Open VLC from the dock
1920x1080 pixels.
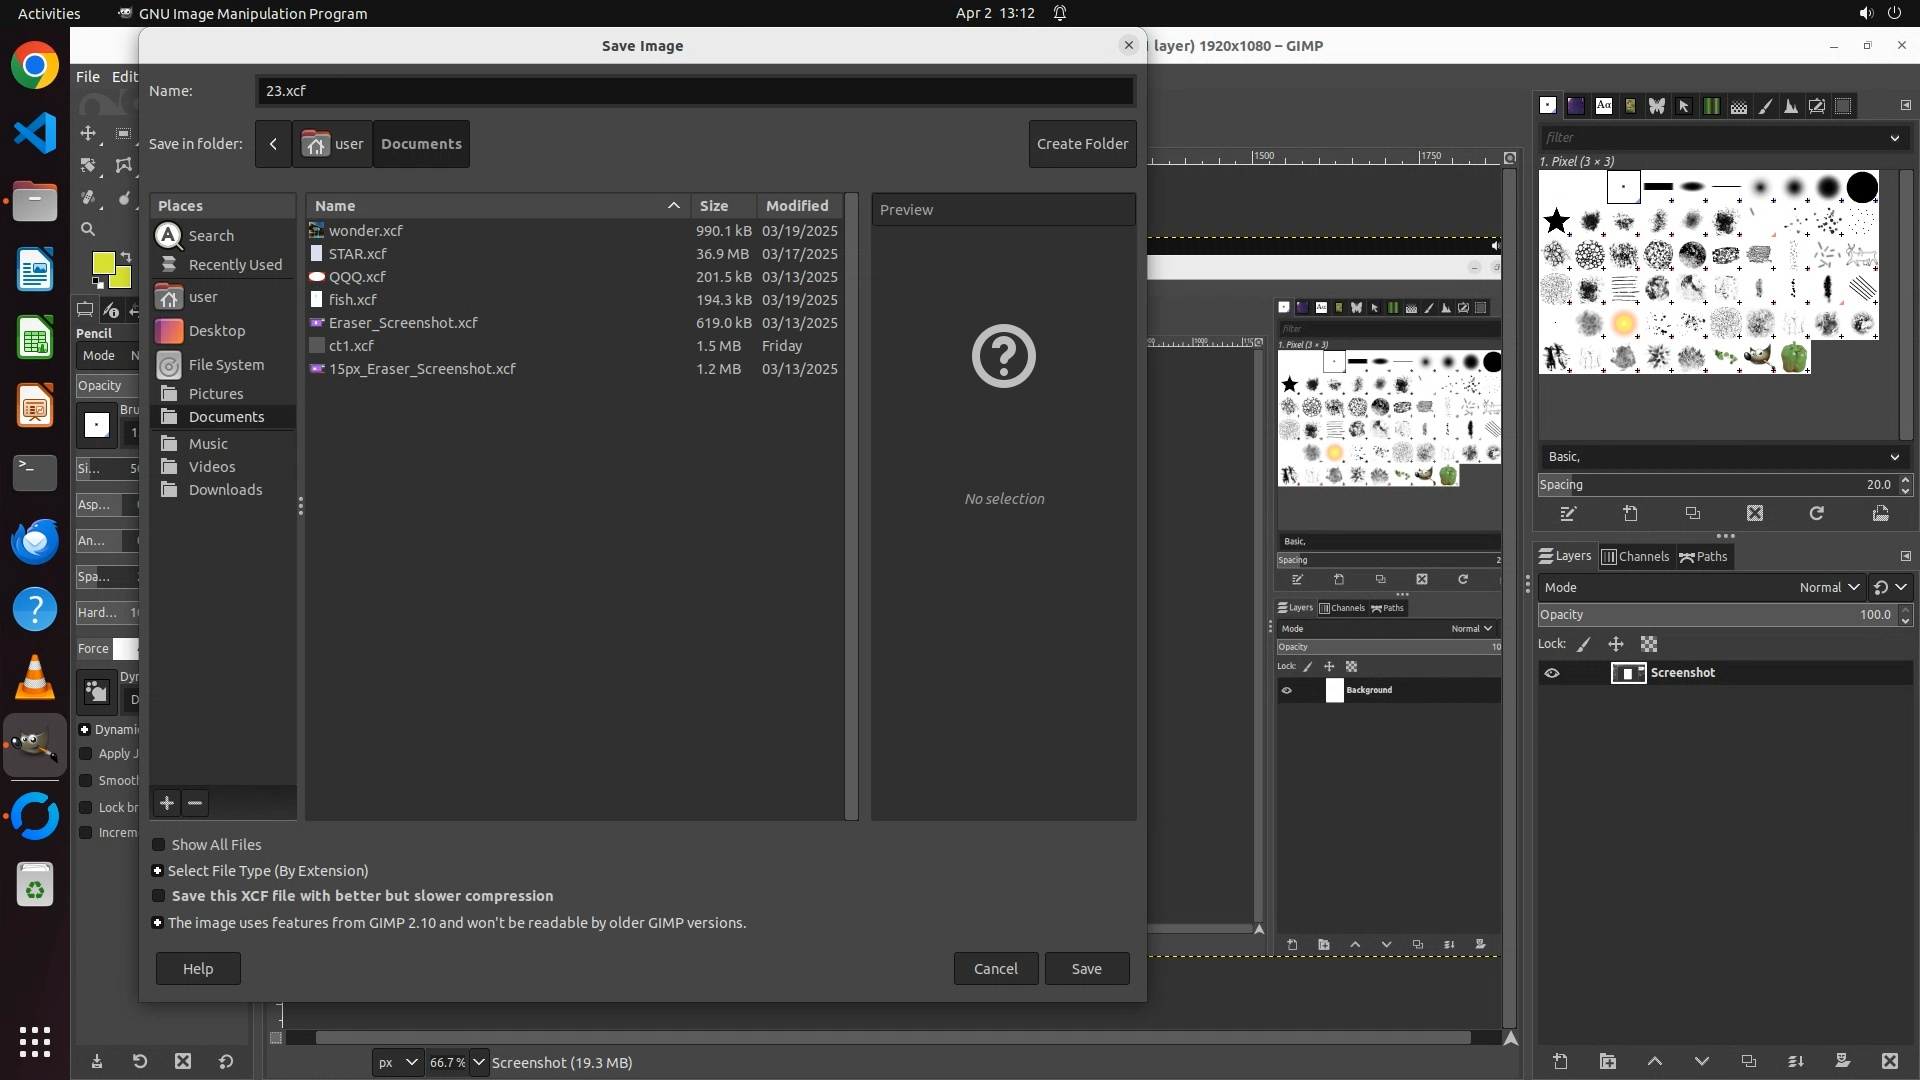coord(35,678)
